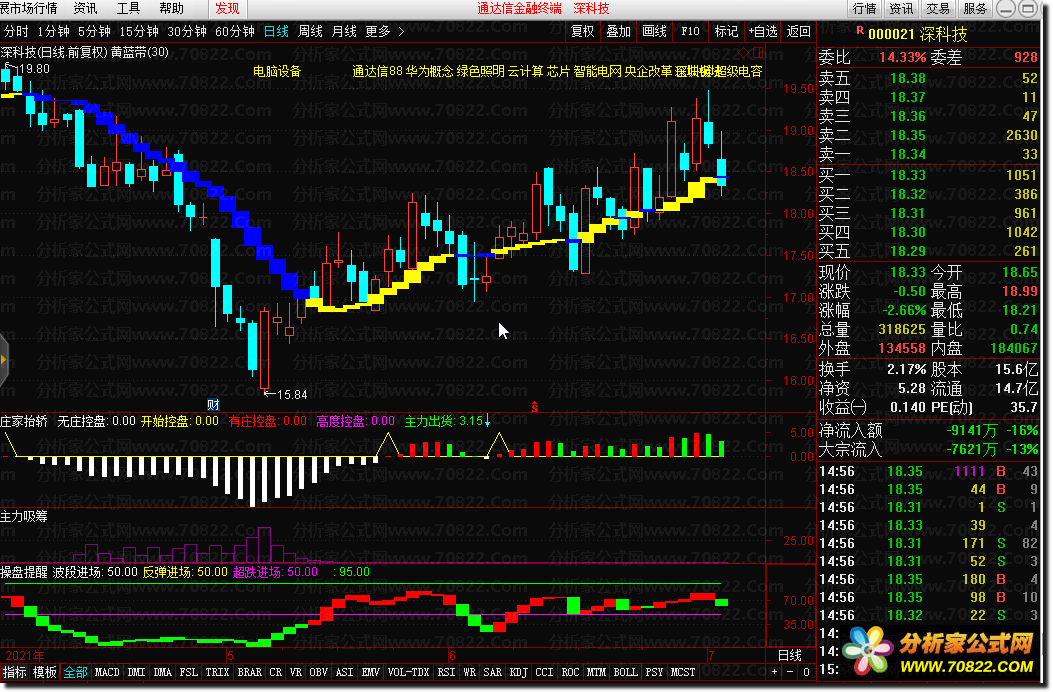Apply the BOLL indicator
The height and width of the screenshot is (692, 1053).
point(625,673)
